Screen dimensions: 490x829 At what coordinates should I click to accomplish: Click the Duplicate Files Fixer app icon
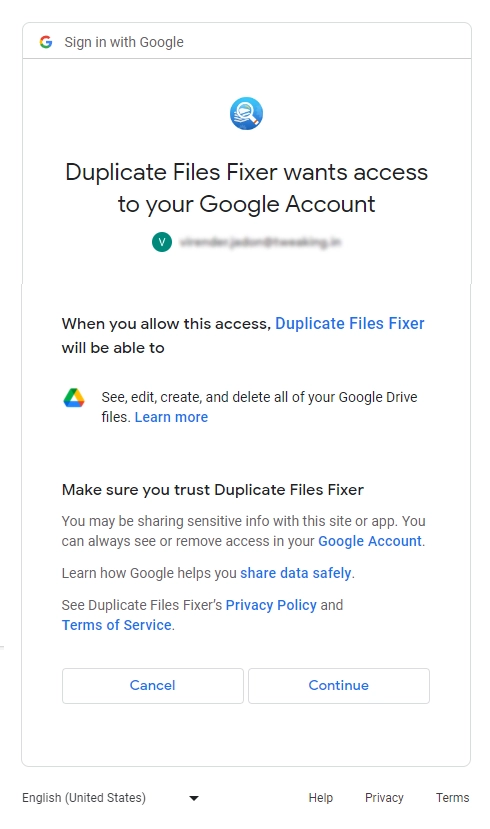point(246,113)
